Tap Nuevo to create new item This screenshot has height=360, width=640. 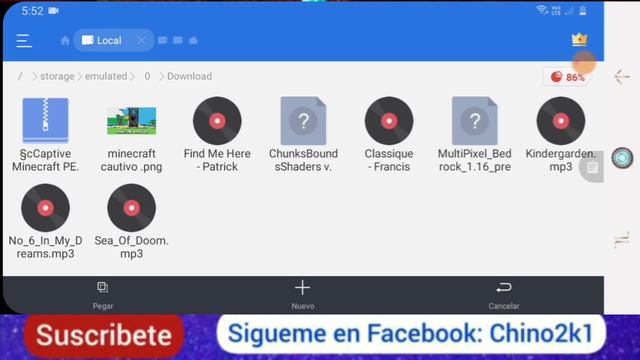(302, 295)
